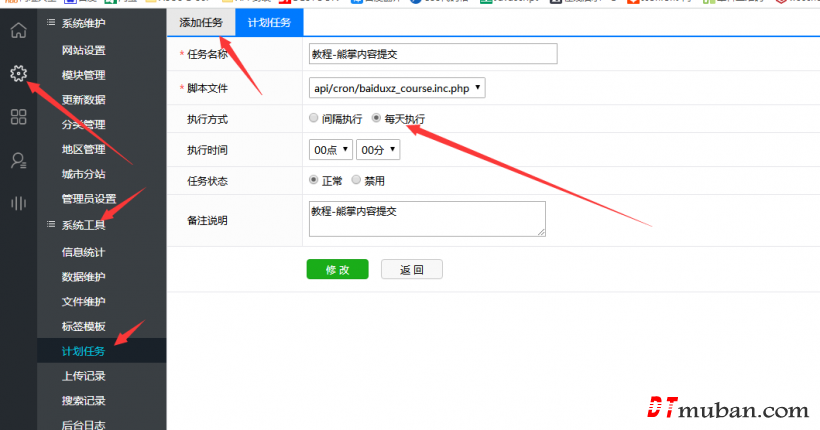
Task: Click the 任务名称 text field
Action: (433, 54)
